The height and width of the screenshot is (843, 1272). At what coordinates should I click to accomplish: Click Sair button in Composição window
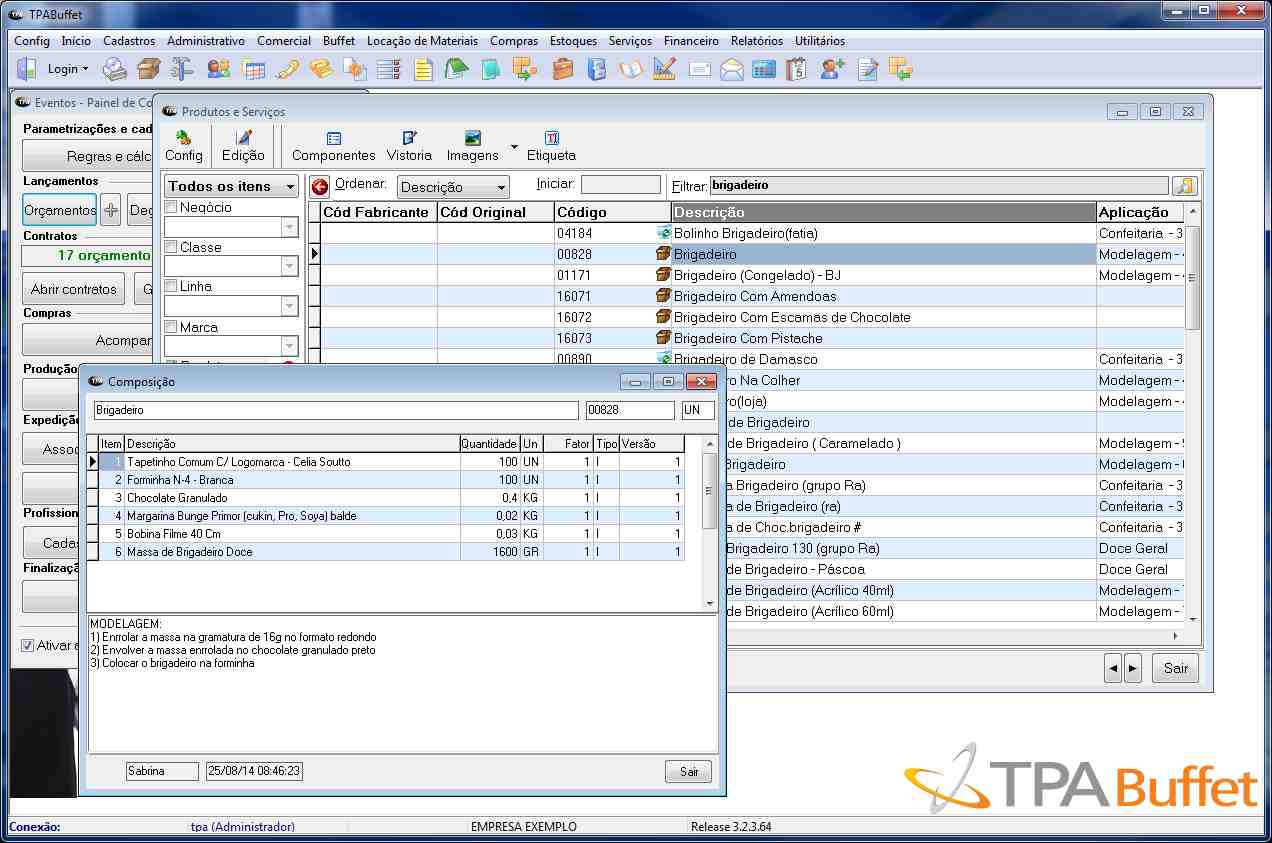pos(689,772)
